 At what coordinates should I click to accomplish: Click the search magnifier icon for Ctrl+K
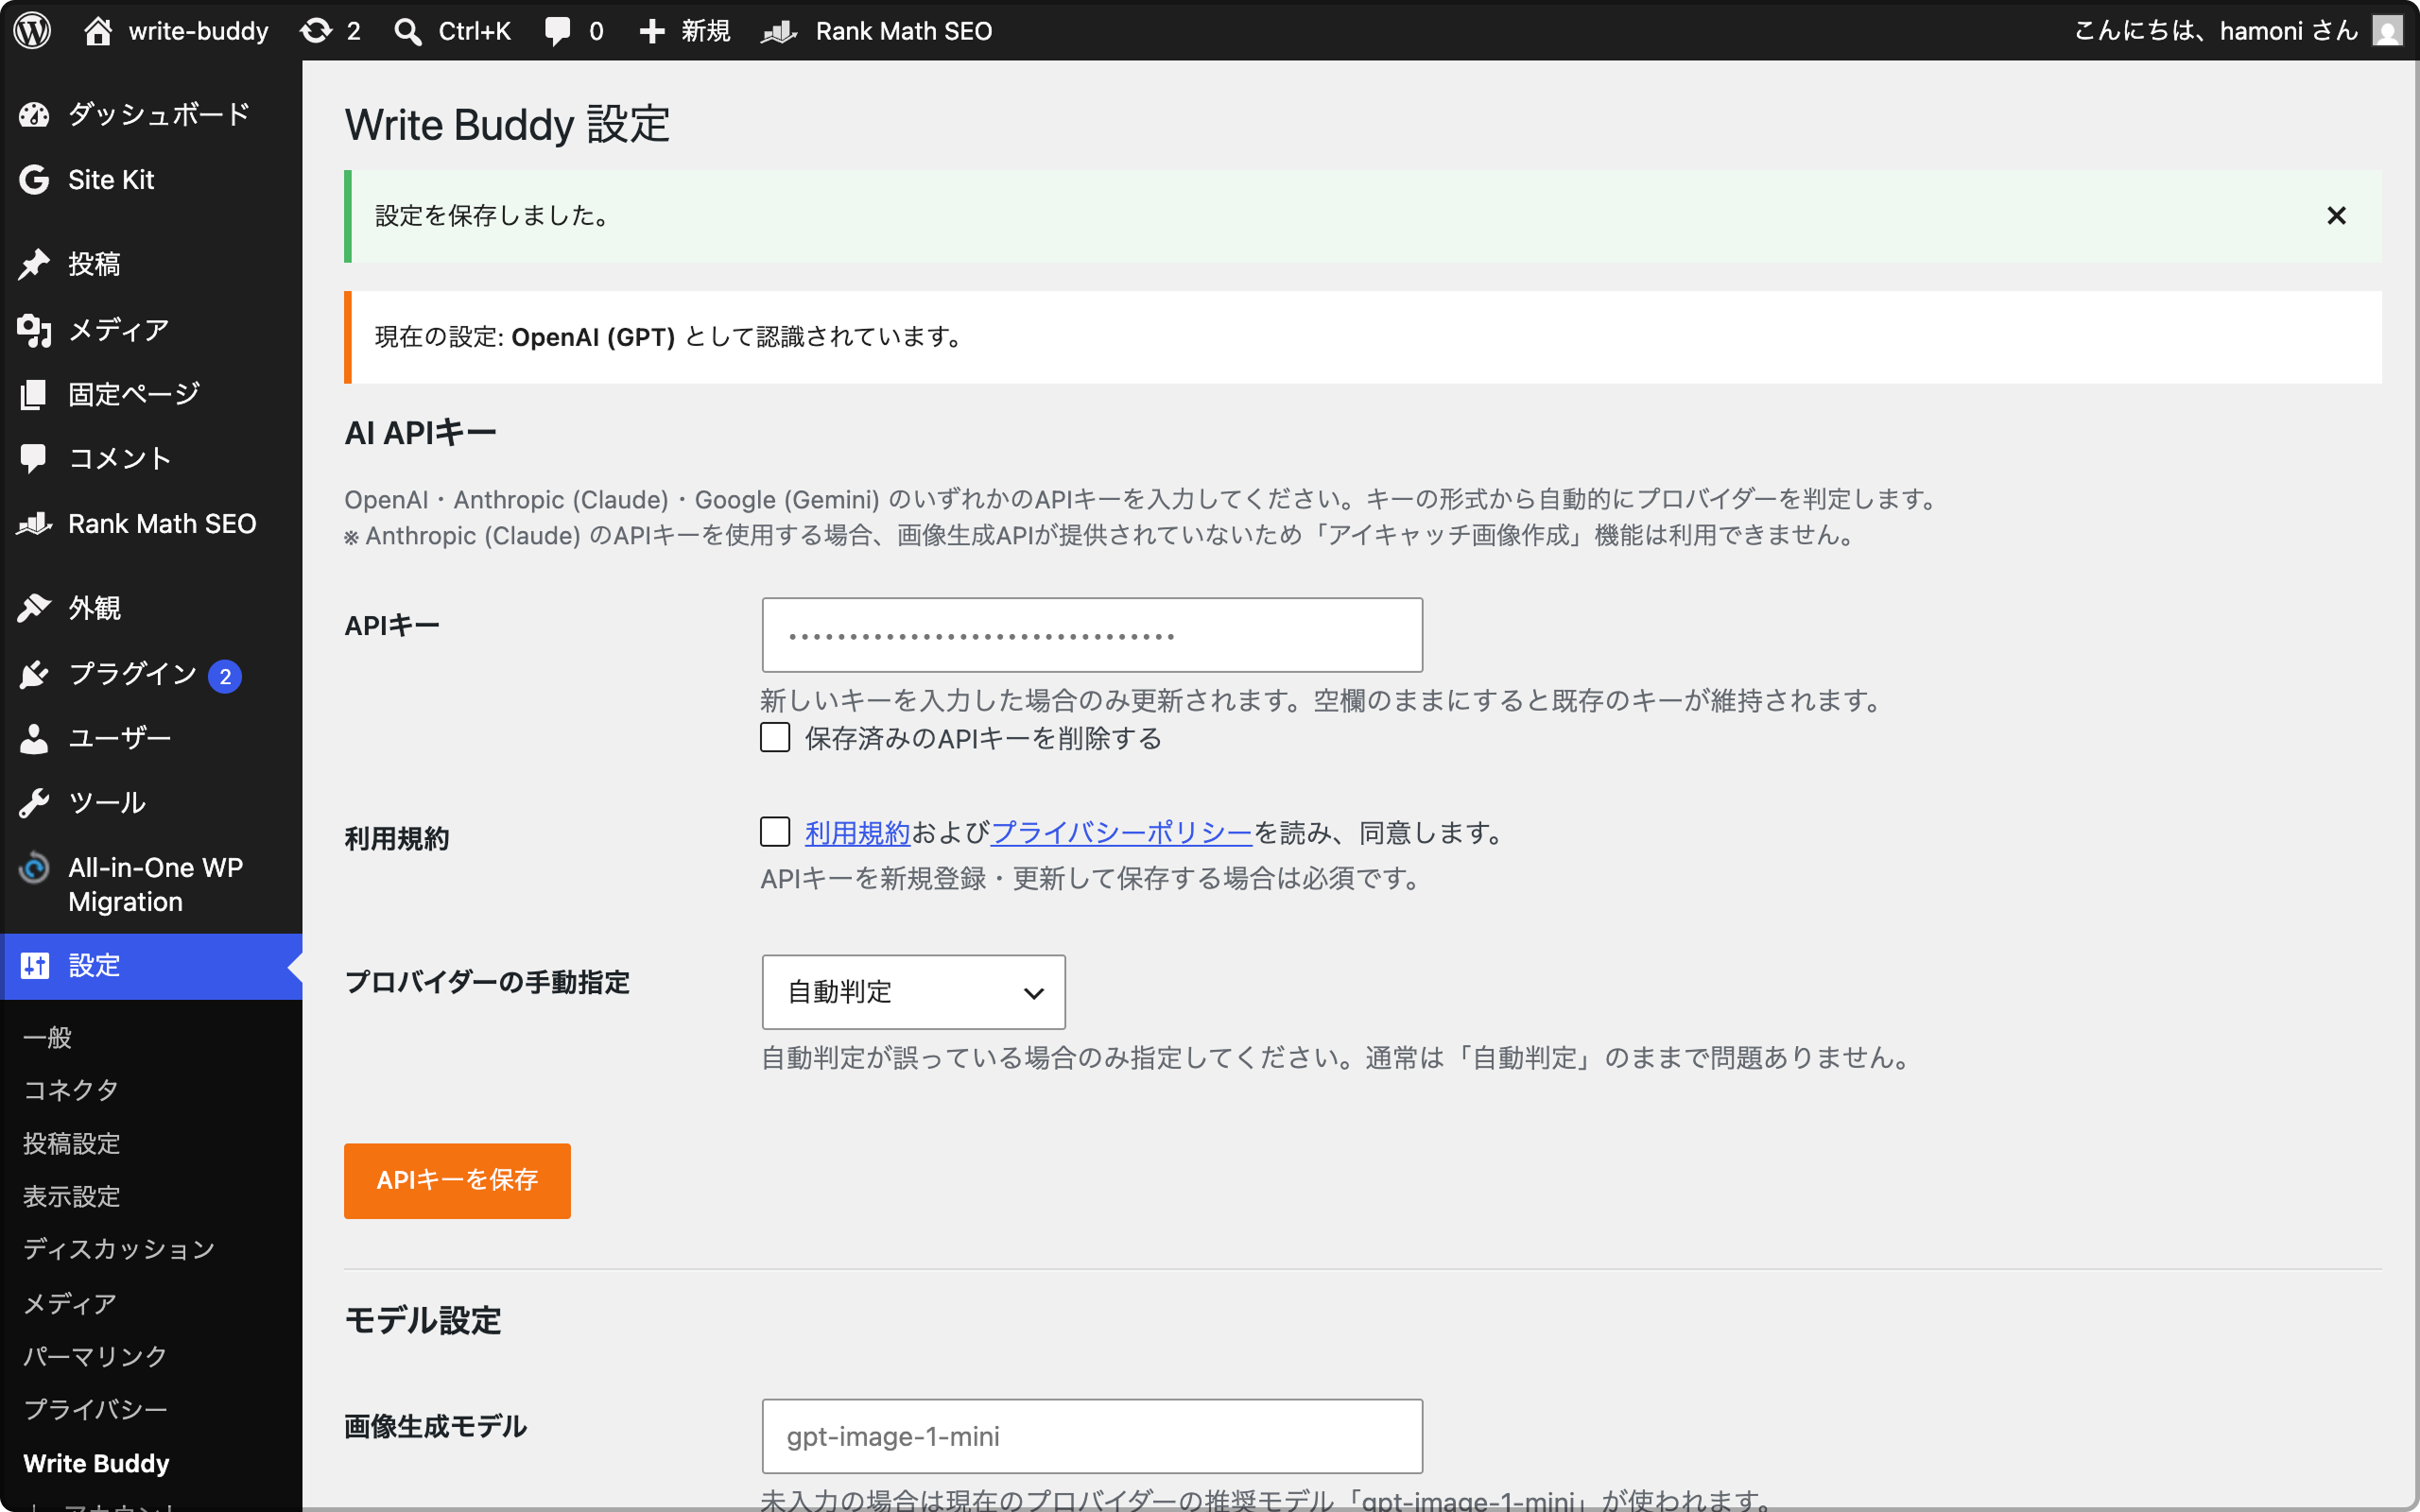click(x=407, y=31)
